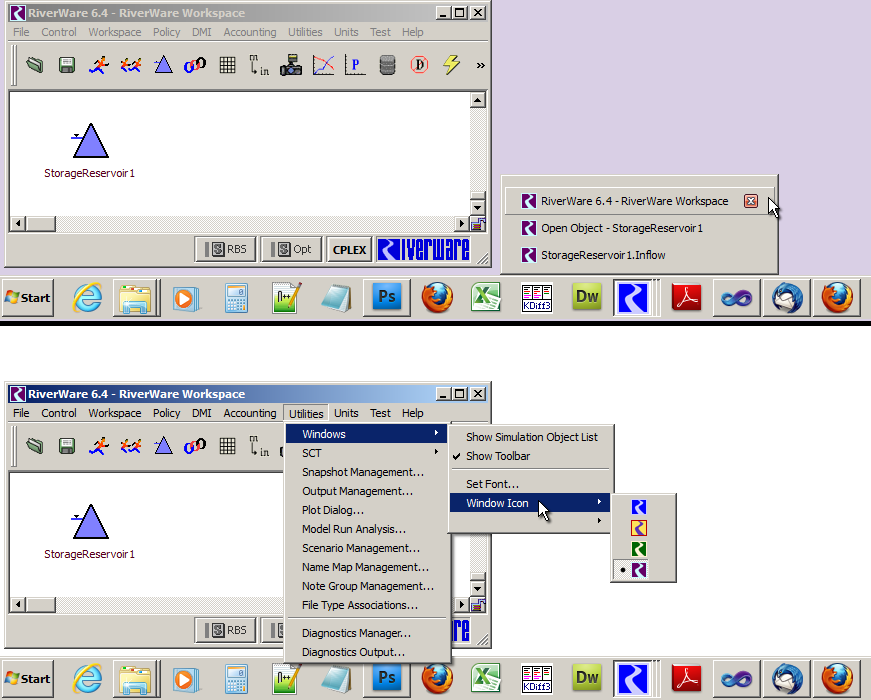Viewport: 871px width, 700px height.
Task: Click the database cylinder toolbar icon
Action: point(387,65)
